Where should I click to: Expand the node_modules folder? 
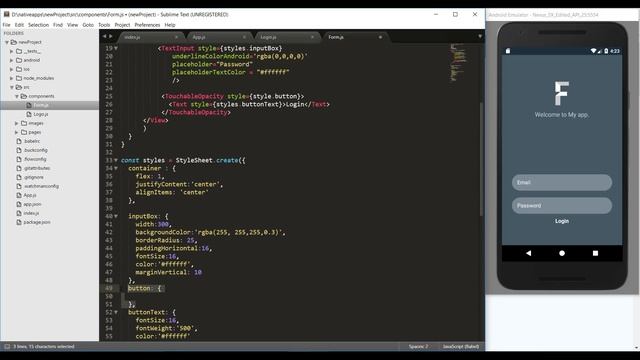tap(11, 78)
